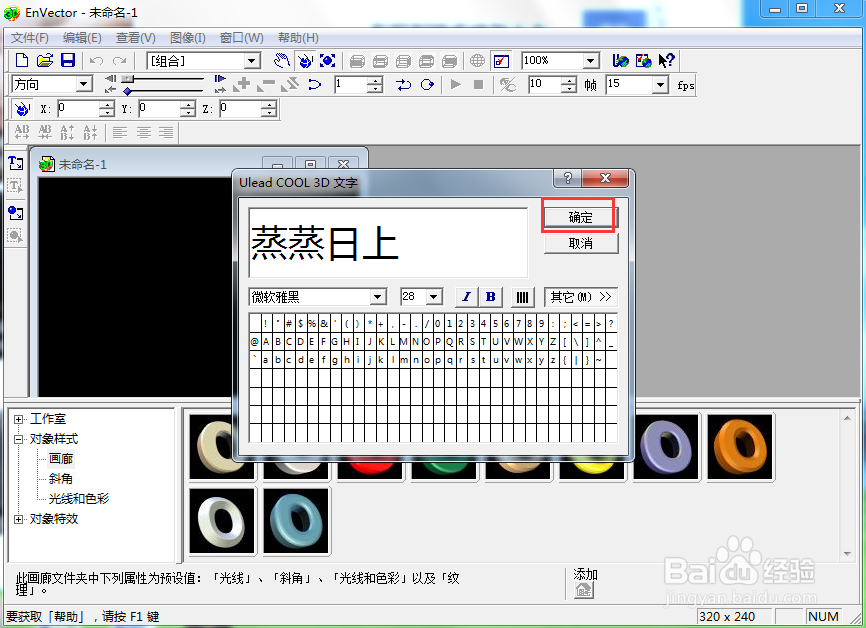Viewport: 866px width, 628px height.
Task: Toggle Ping-Pong animation mode
Action: coord(403,85)
